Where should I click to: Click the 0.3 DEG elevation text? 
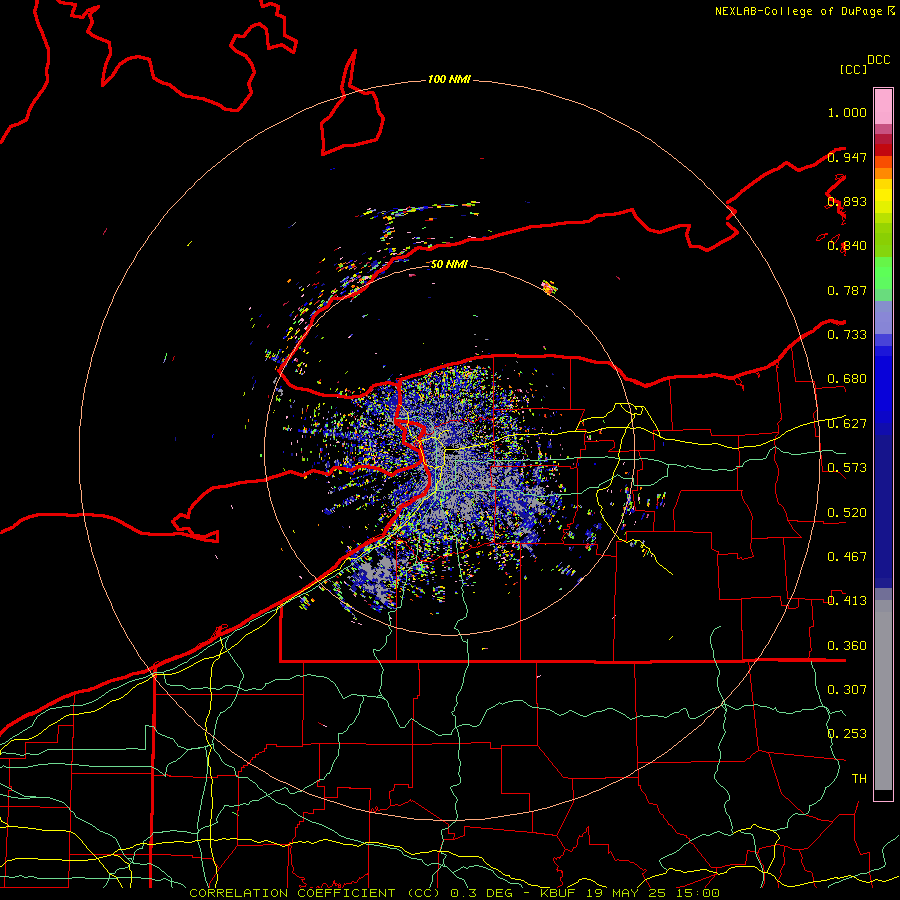click(x=484, y=893)
